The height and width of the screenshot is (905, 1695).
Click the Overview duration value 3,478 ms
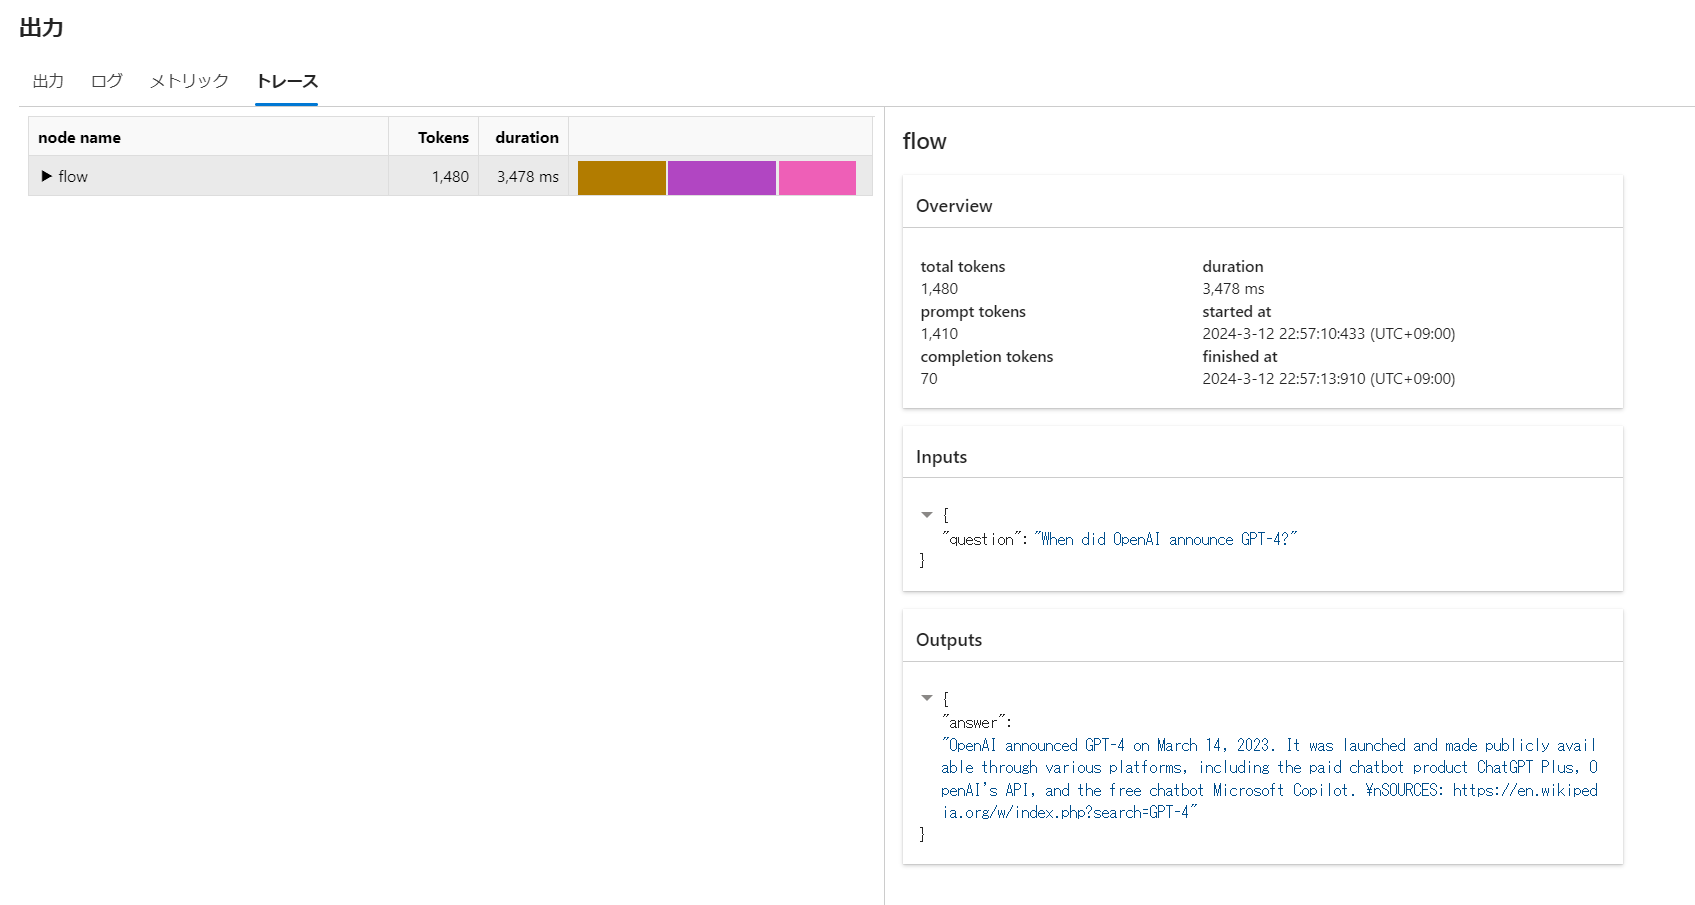tap(1233, 288)
